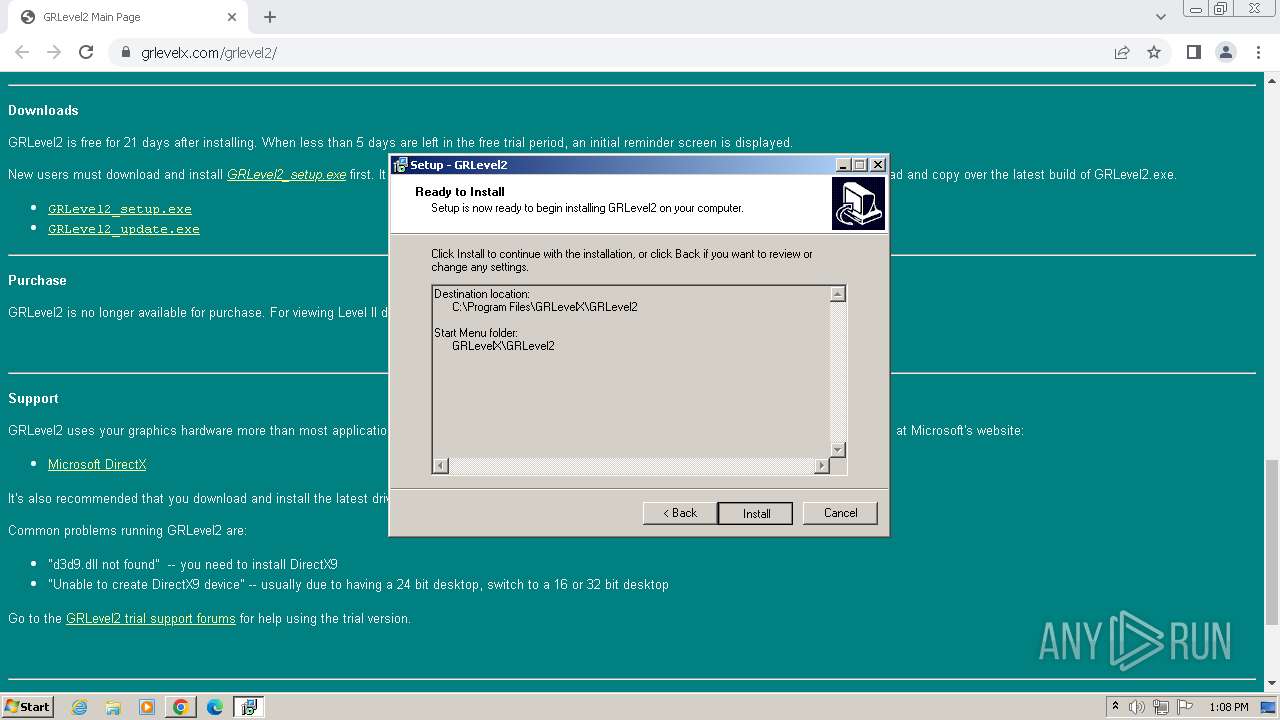Image resolution: width=1280 pixels, height=720 pixels.
Task: Minimize the Setup - GRLevel2 dialog
Action: point(843,165)
